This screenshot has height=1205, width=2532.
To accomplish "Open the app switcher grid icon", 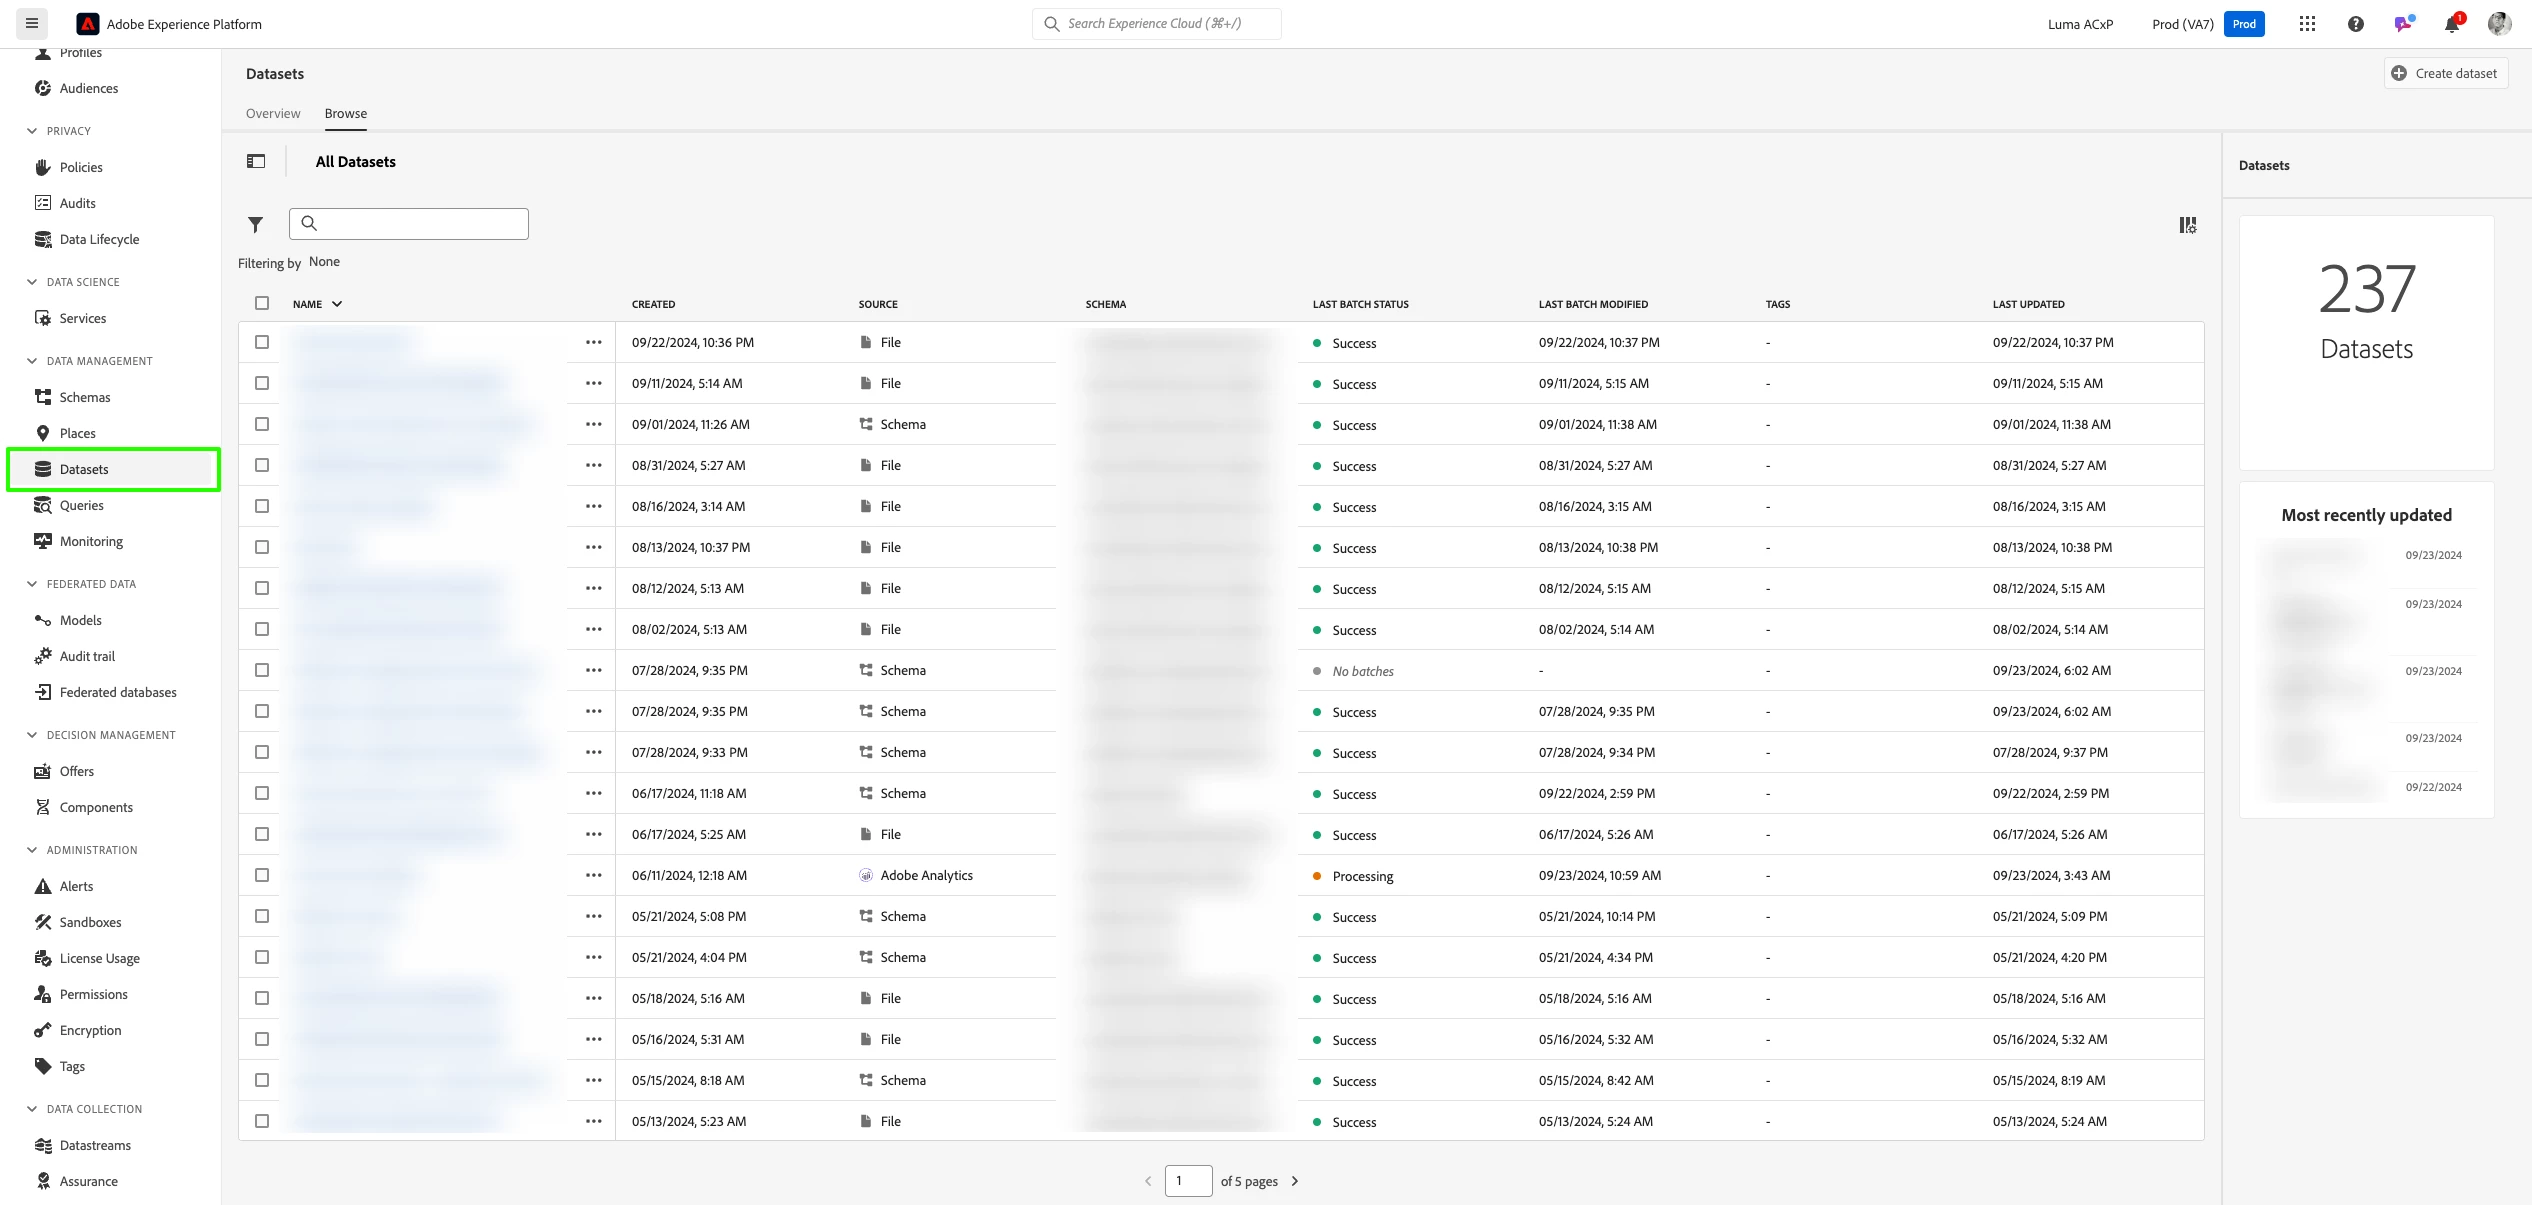I will [x=2307, y=24].
